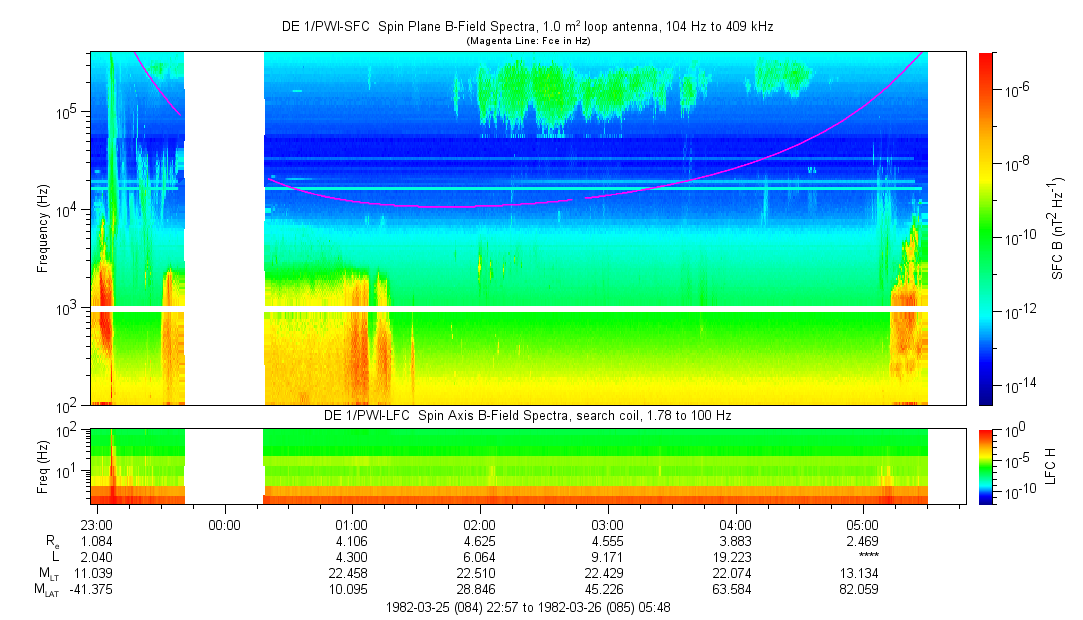Click the 'Freq (Hz)' lower axis label

pyautogui.click(x=43, y=465)
